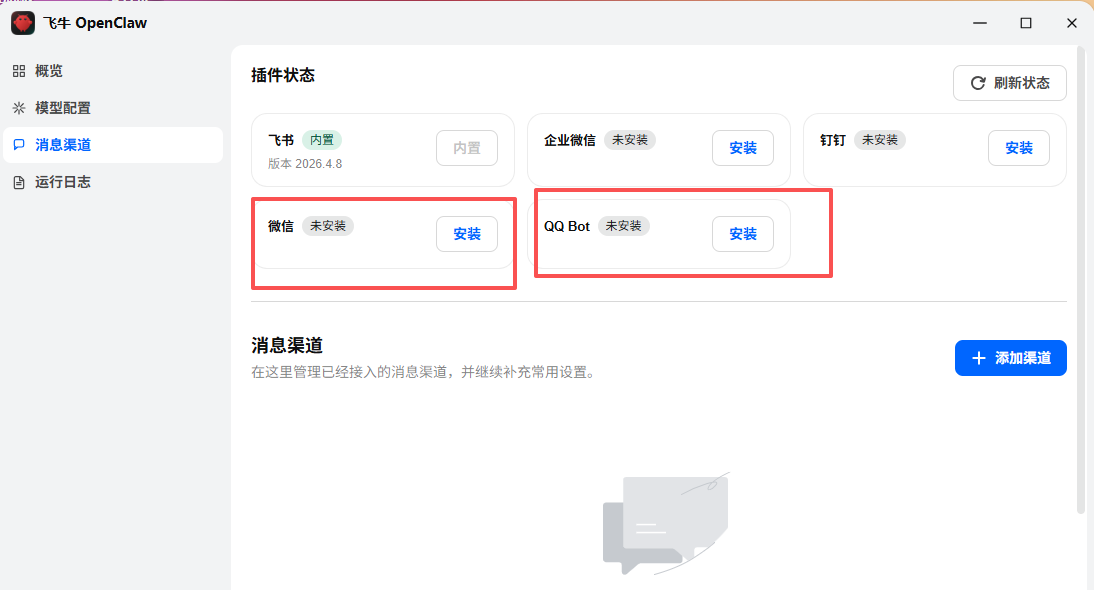Viewport: 1094px width, 590px height.
Task: Maximize the OpenClaw window
Action: (1026, 23)
